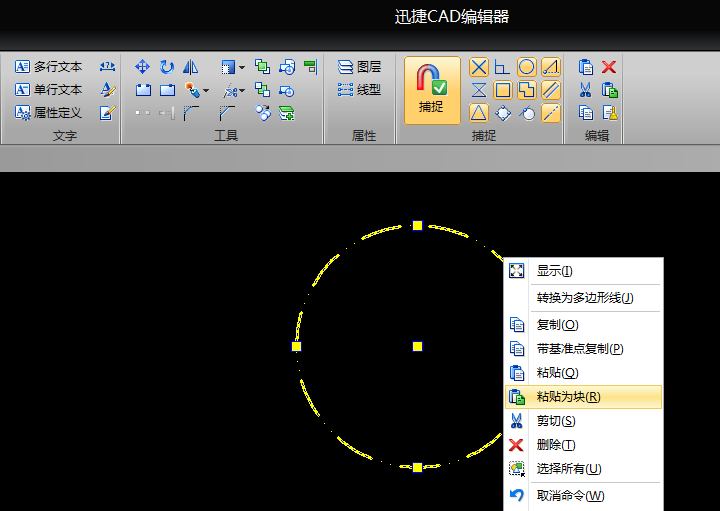720x511 pixels.
Task: Choose 选择所有(U) in context menu
Action: 583,468
